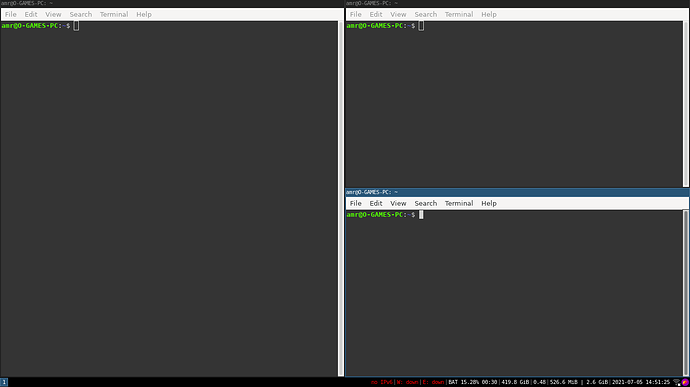This screenshot has height=387, width=690.
Task: Click the '526.6 MiB' memory status
Action: pos(564,382)
